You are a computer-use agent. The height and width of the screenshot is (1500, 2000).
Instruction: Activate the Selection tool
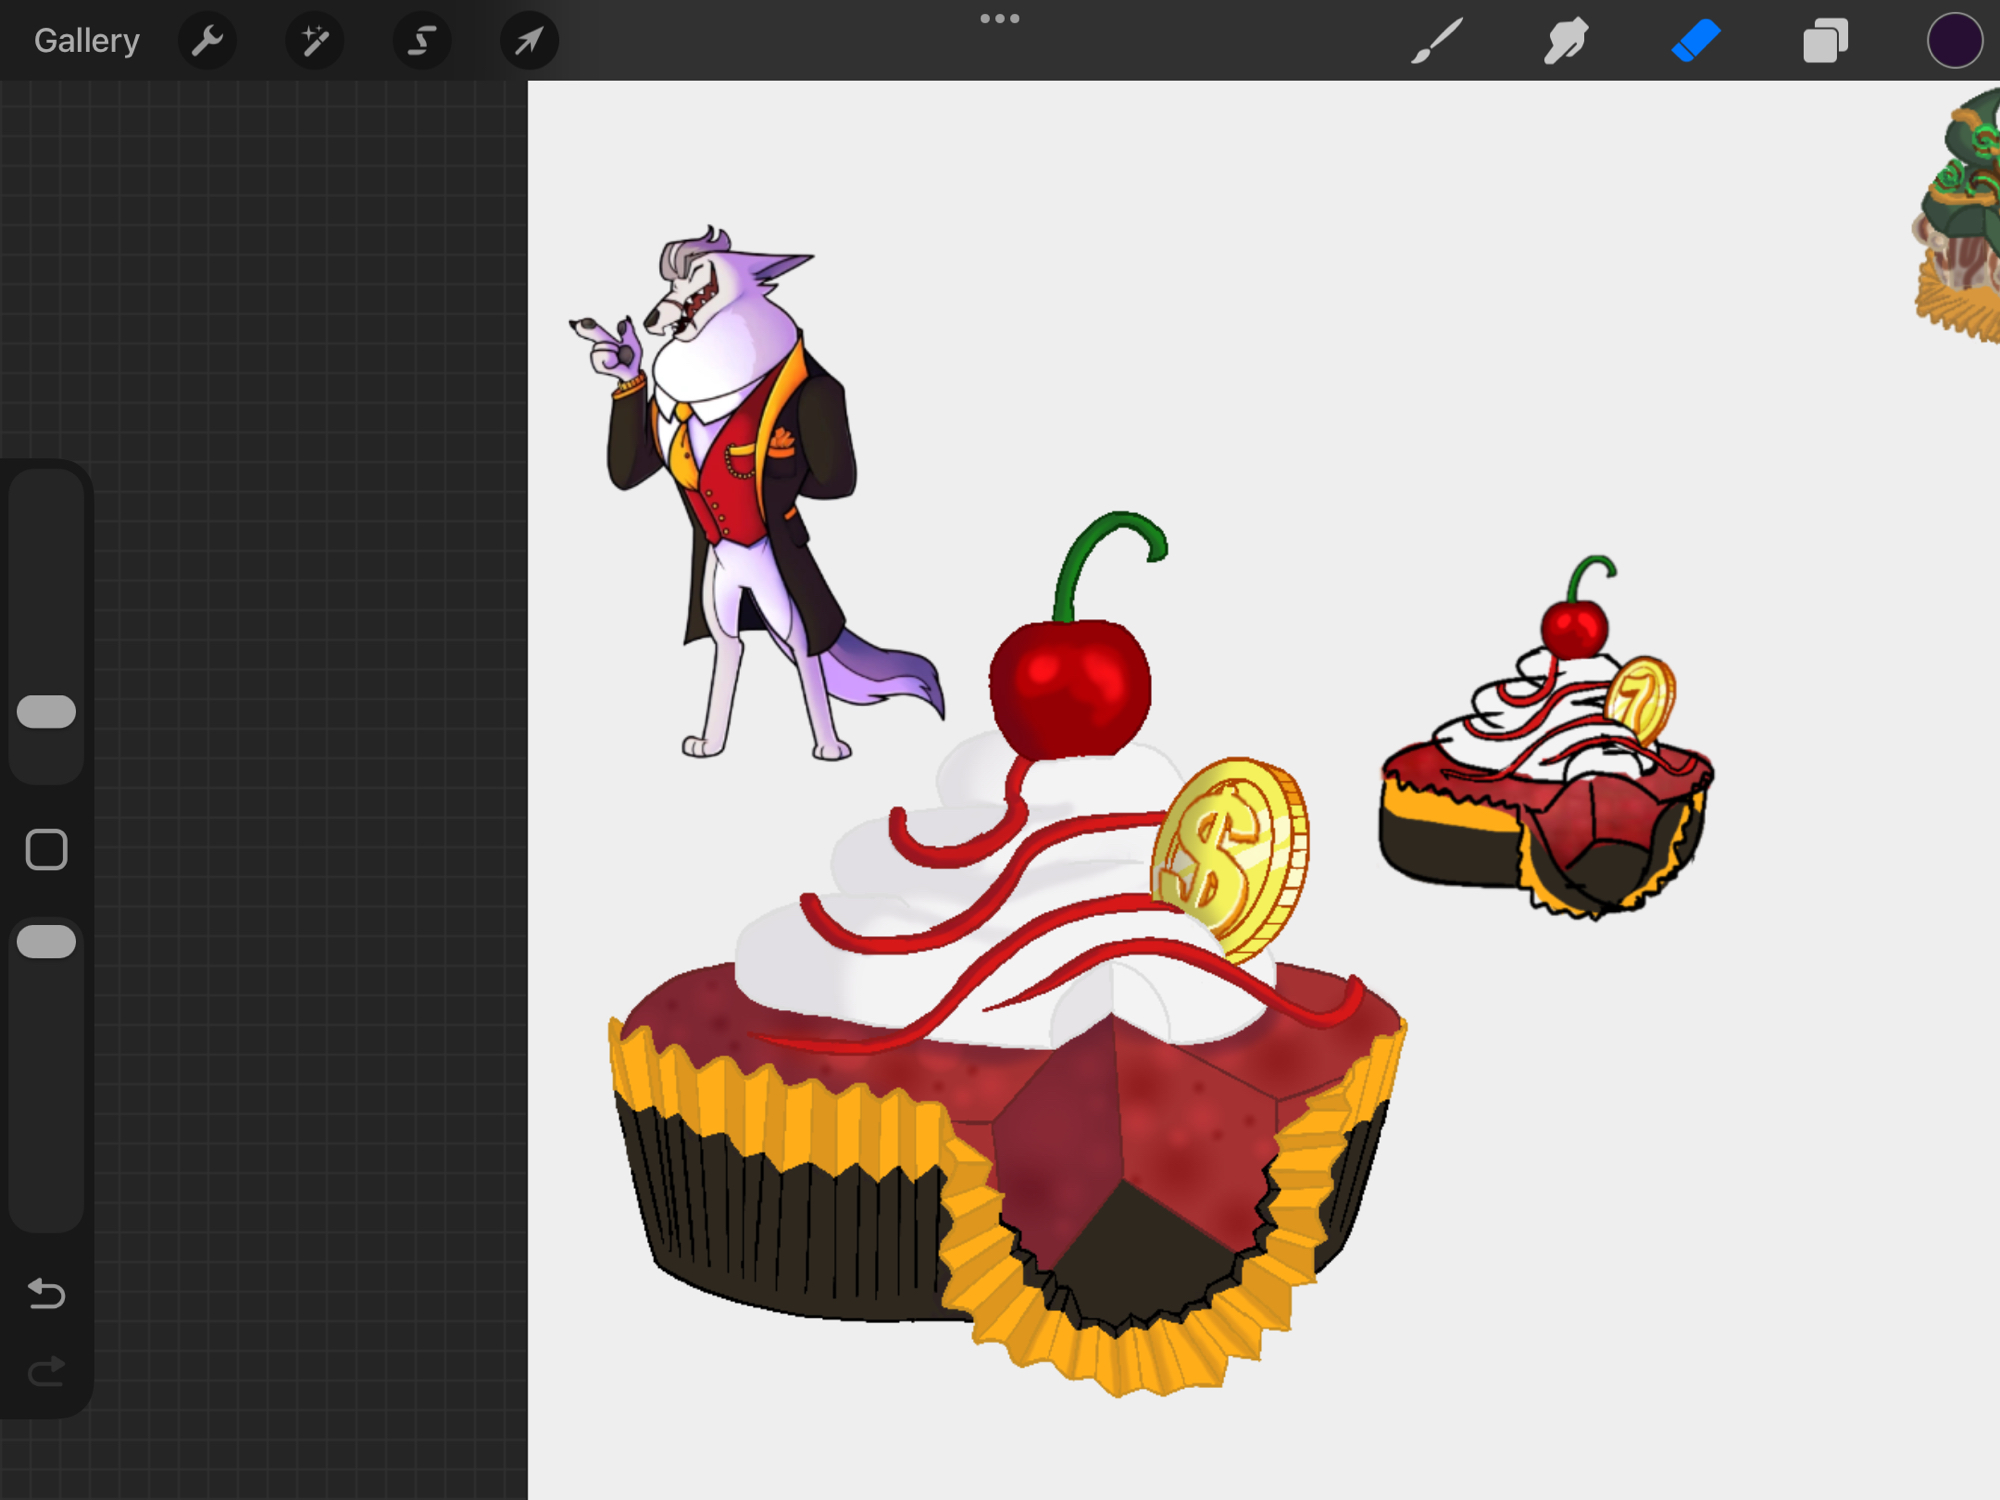422,41
